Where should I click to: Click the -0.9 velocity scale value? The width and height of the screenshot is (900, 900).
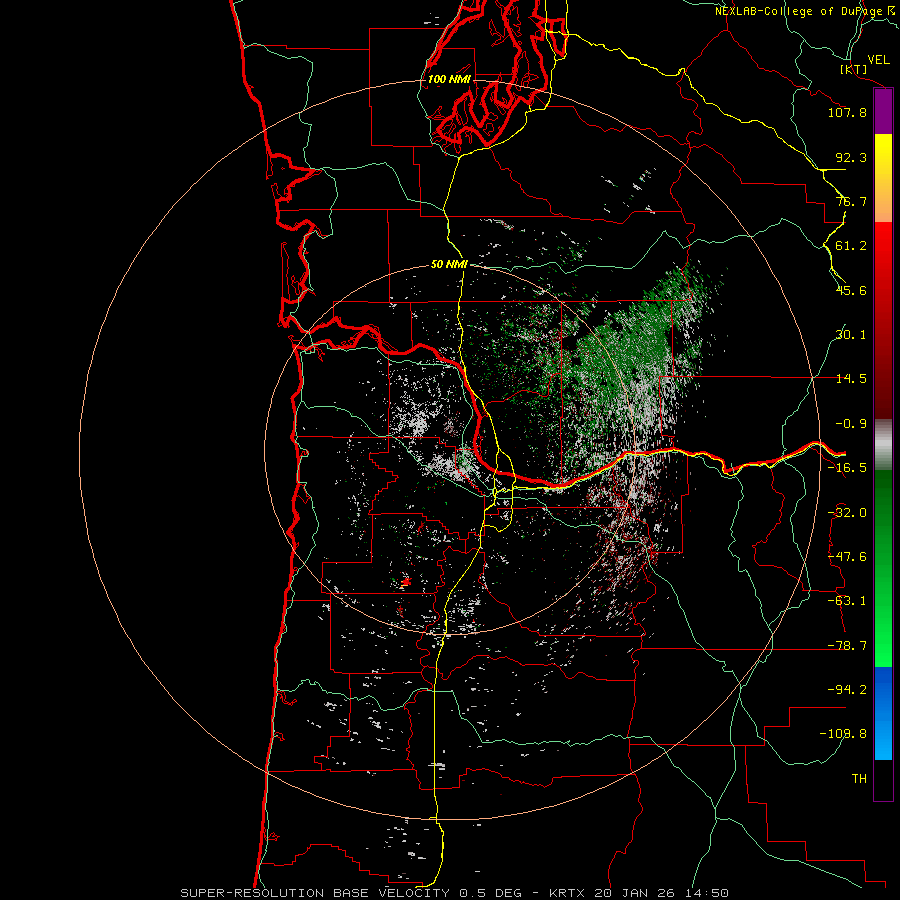click(851, 424)
